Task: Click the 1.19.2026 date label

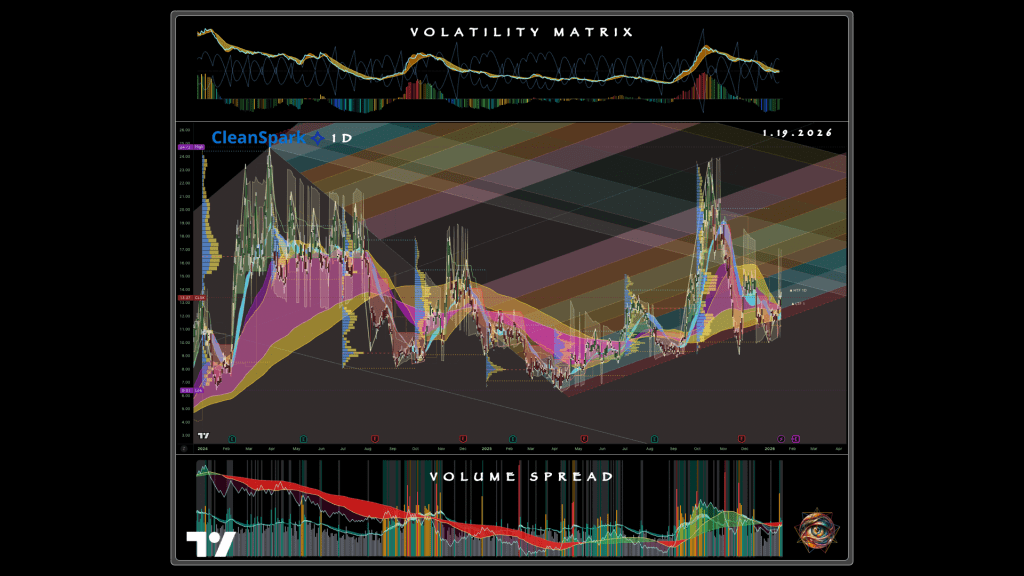Action: (x=797, y=133)
